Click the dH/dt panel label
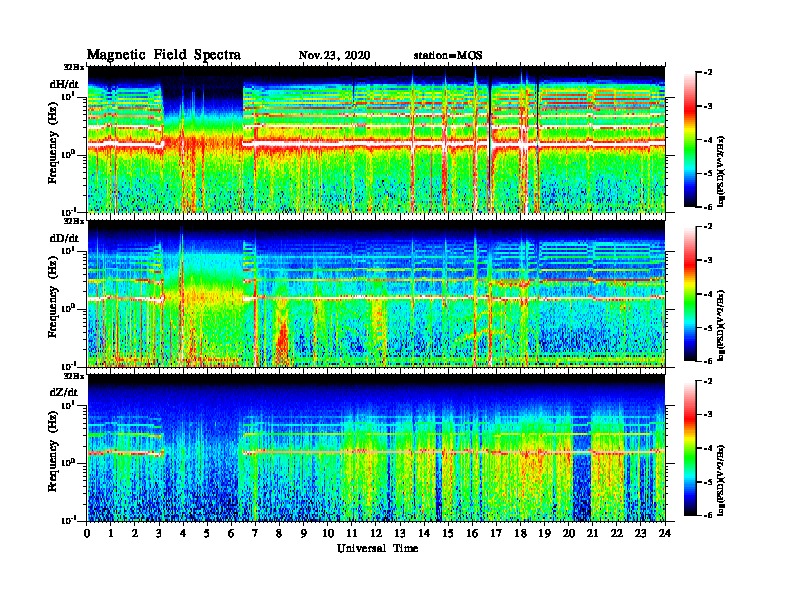This screenshot has height=612, width=792. coord(64,84)
